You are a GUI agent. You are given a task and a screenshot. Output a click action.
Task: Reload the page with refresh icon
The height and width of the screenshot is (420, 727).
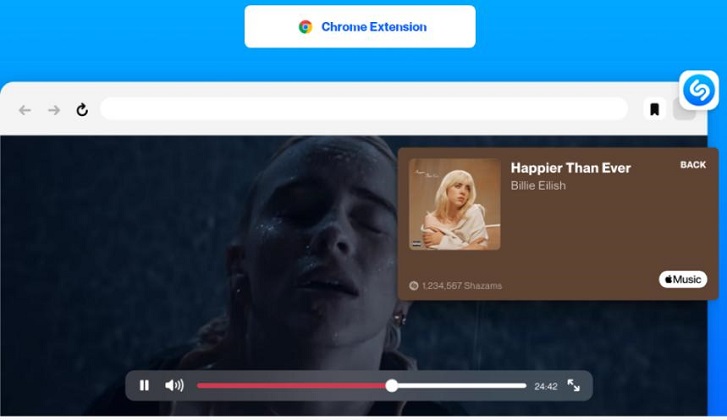point(82,110)
